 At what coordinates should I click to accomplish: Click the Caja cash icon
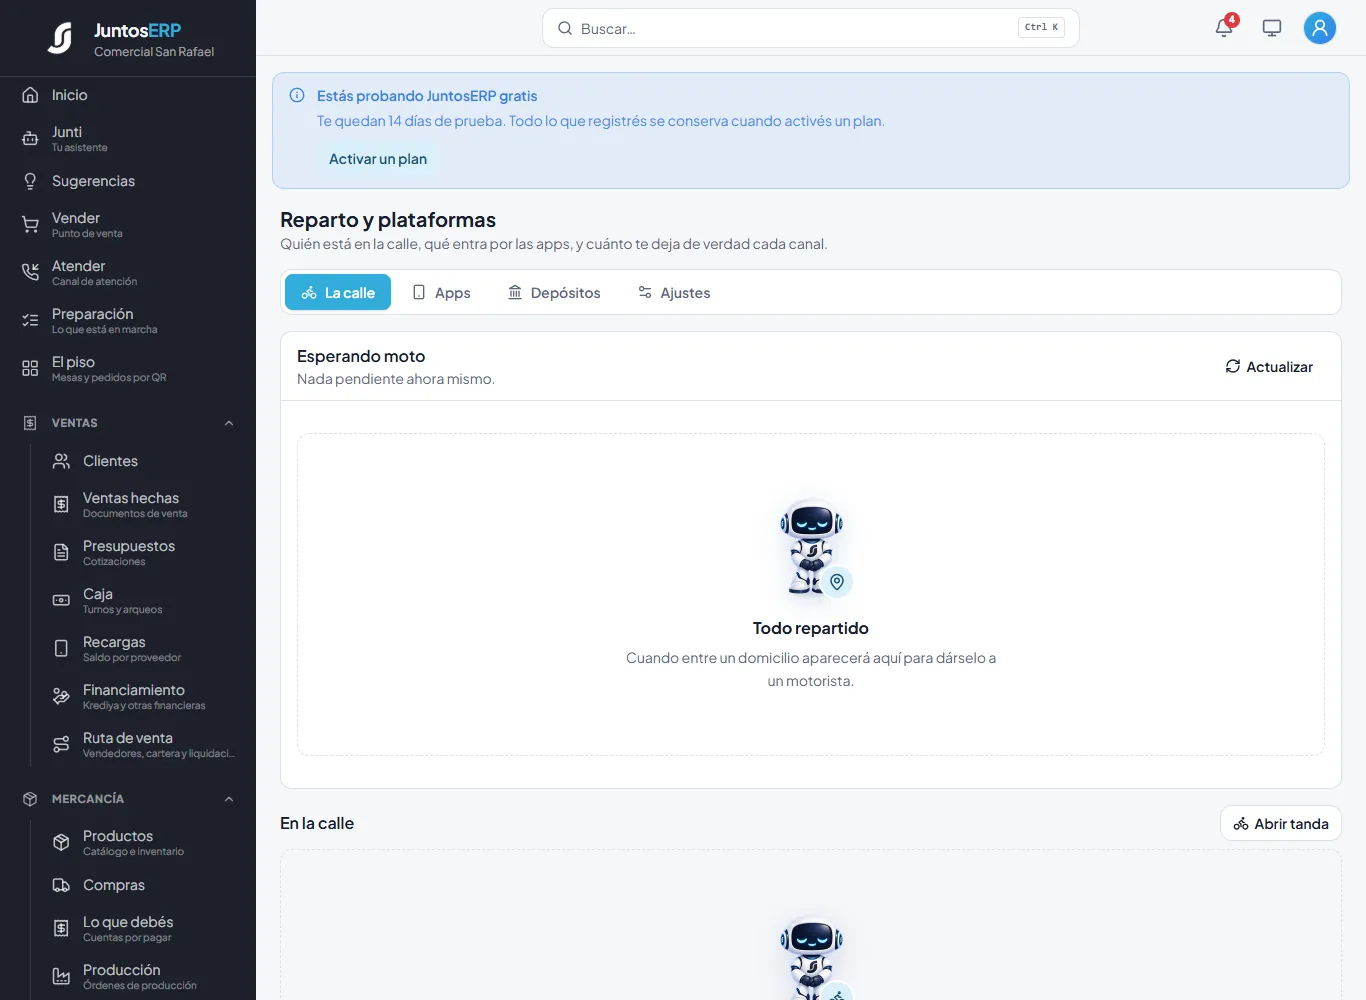pyautogui.click(x=61, y=601)
